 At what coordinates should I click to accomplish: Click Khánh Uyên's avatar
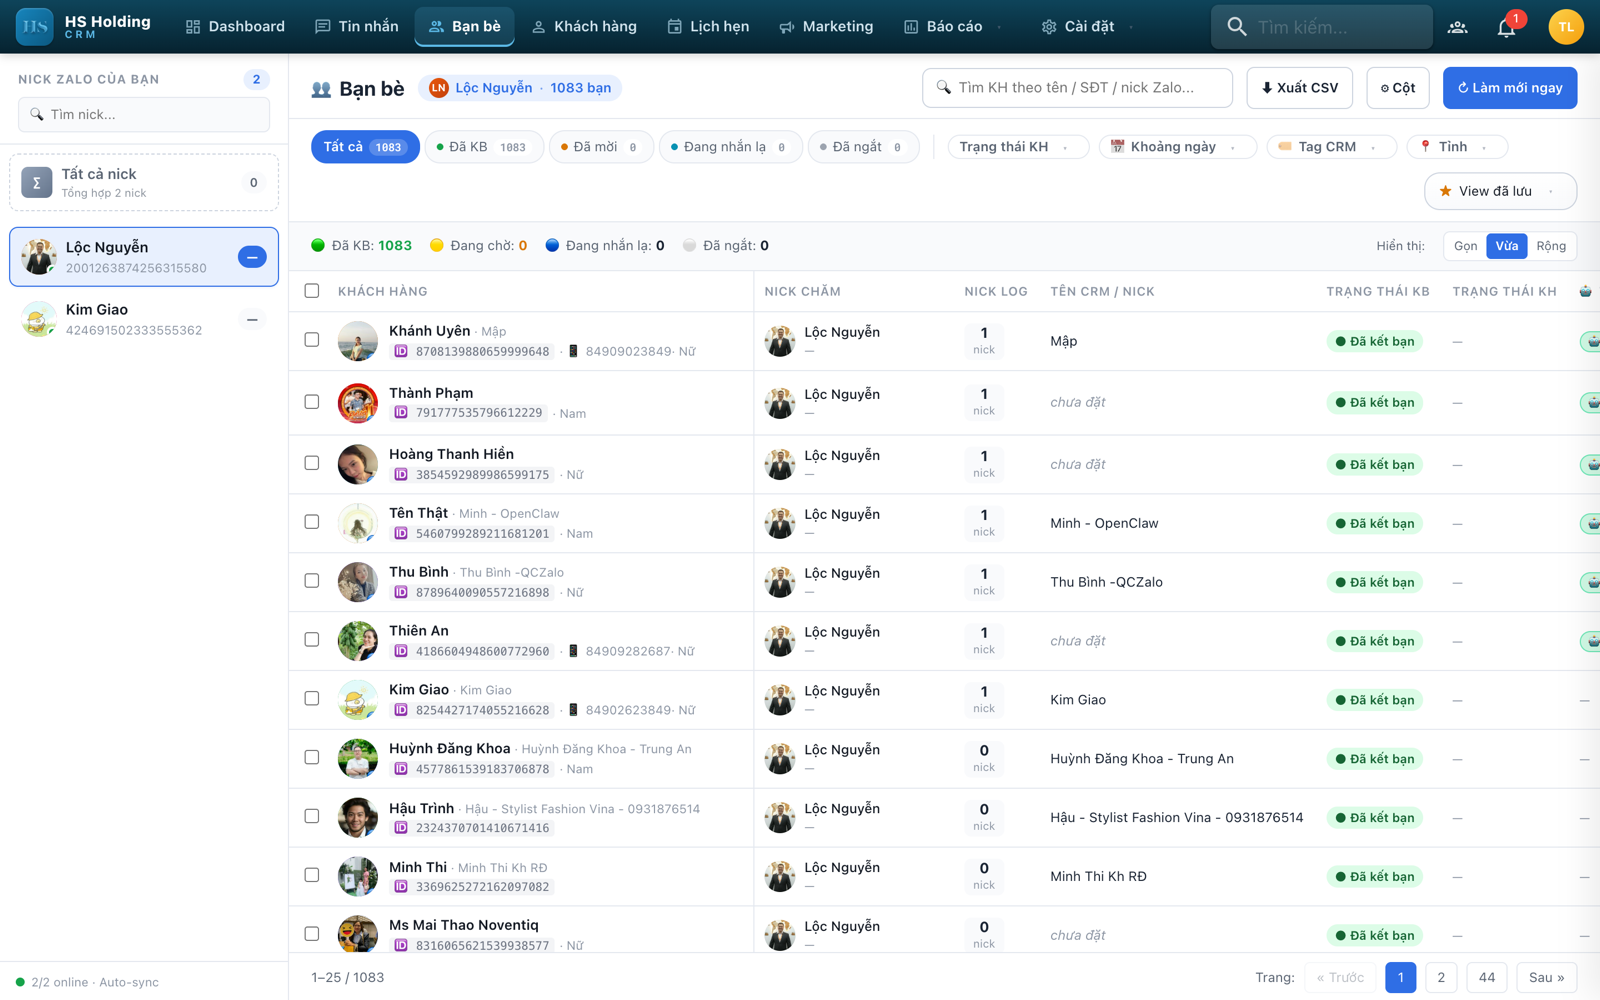click(x=357, y=341)
